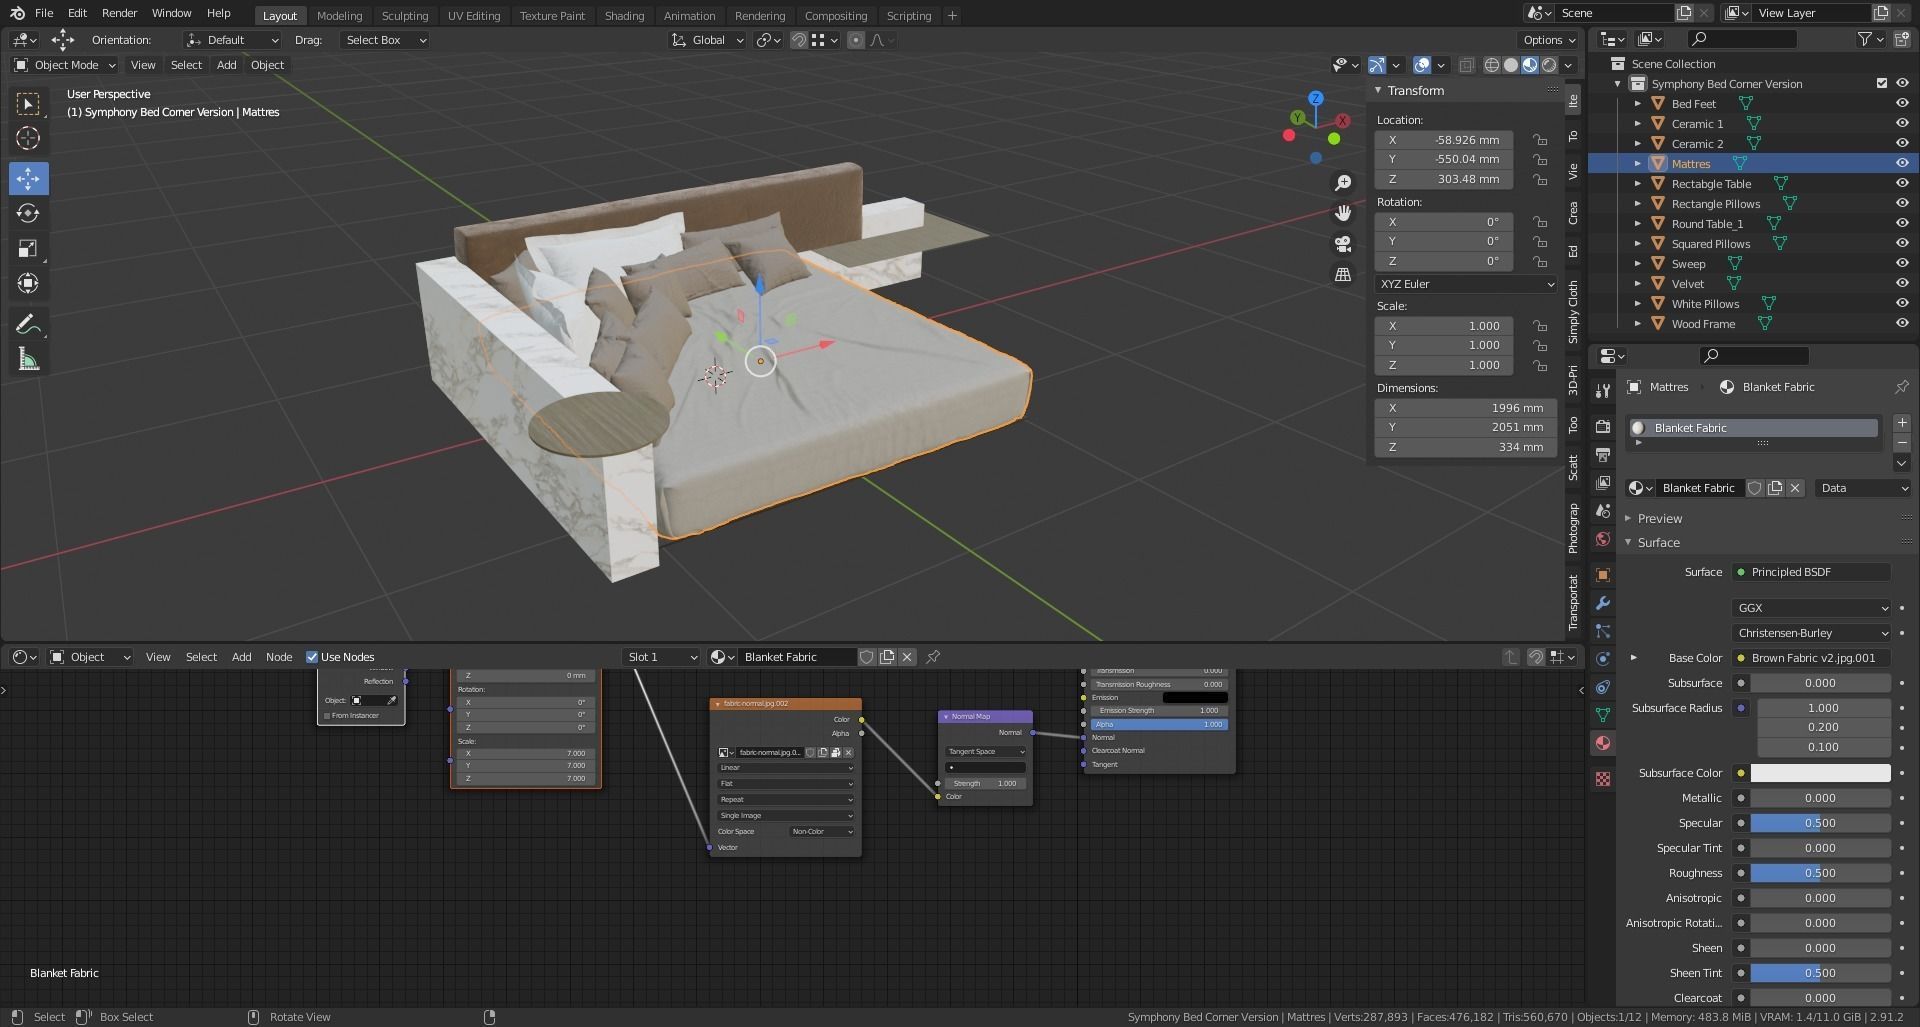Expand the Preview panel
Image resolution: width=1920 pixels, height=1027 pixels.
point(1659,519)
